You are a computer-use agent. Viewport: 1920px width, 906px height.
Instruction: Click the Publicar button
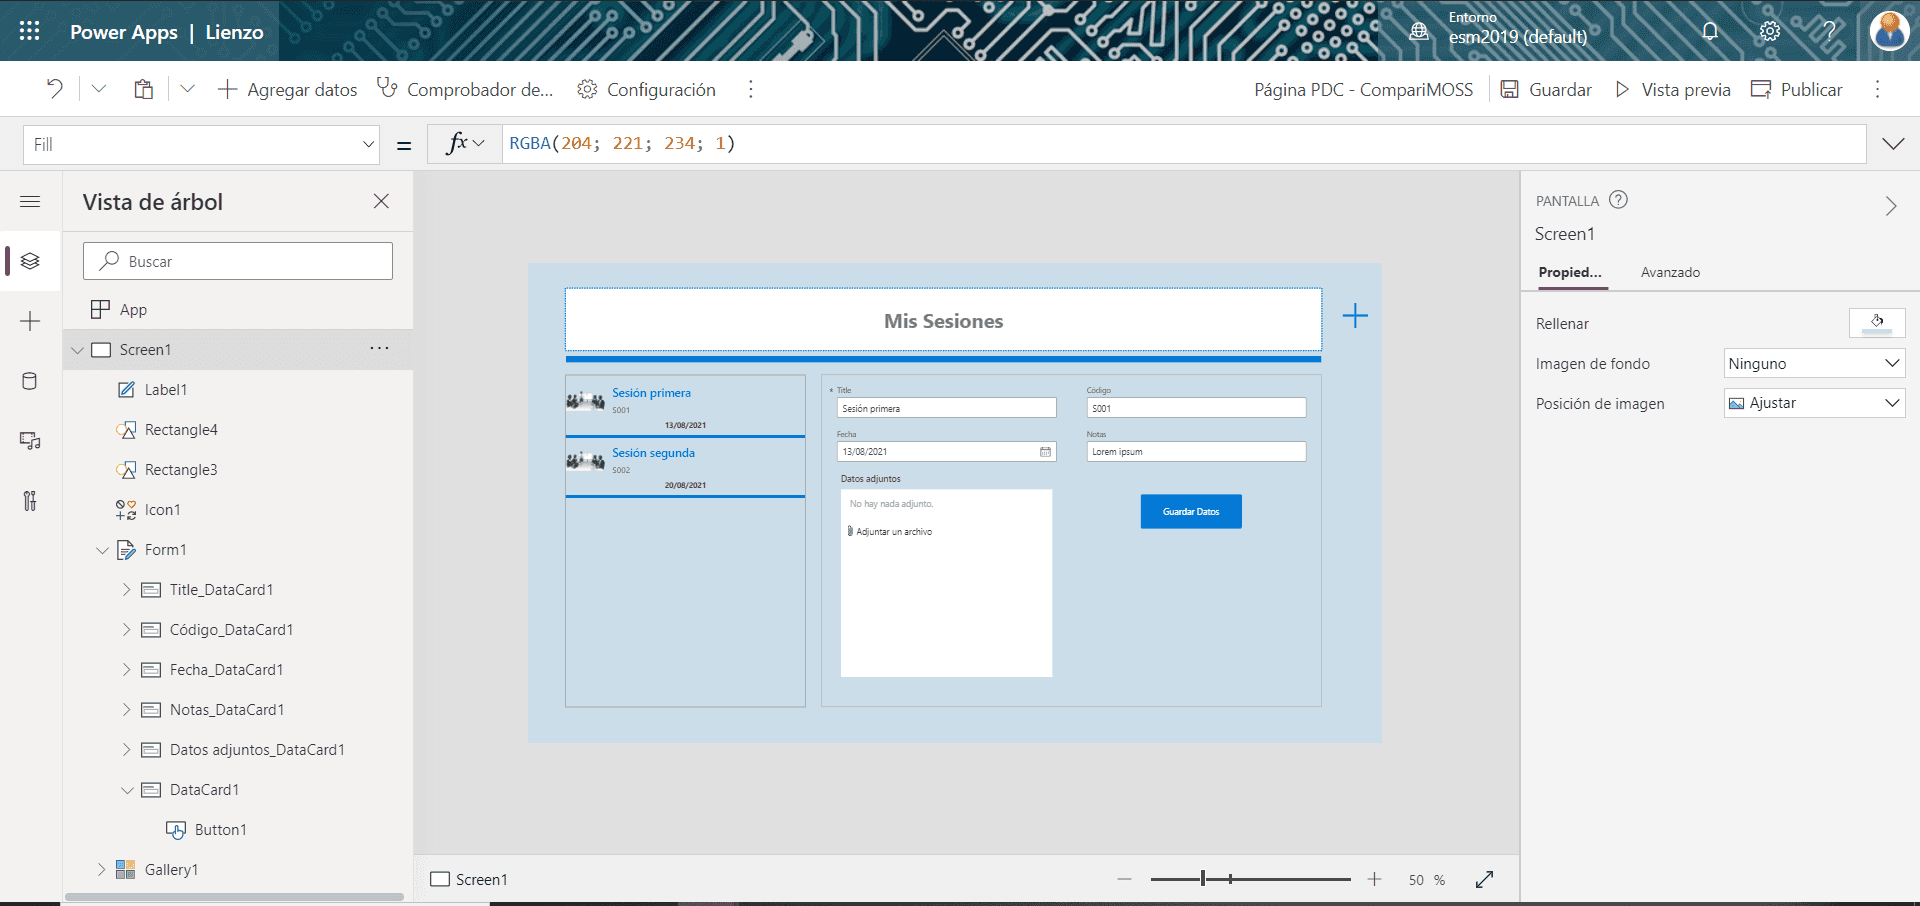click(x=1797, y=89)
